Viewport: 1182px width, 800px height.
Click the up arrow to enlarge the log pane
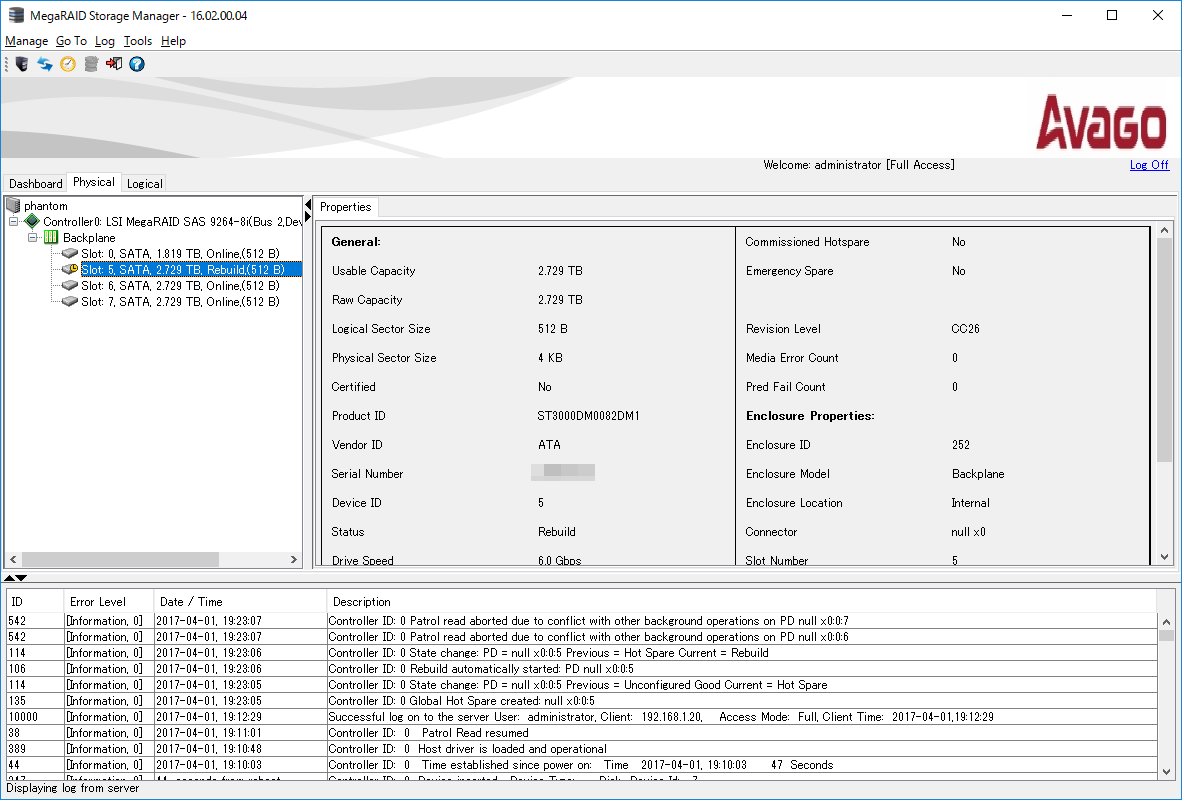pos(9,578)
